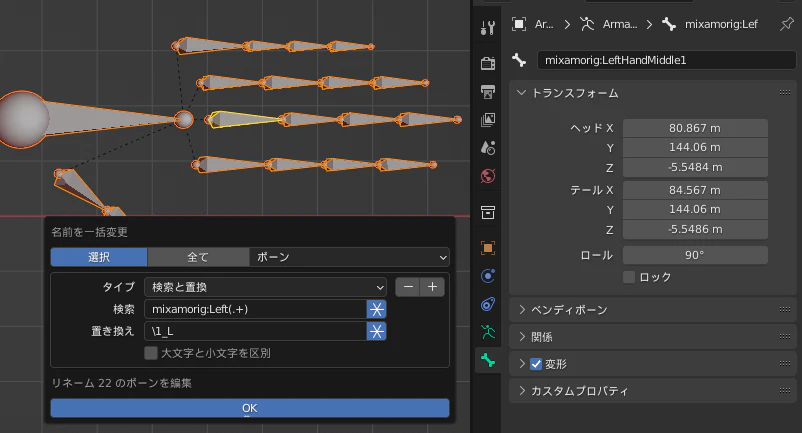Toggle the pin icon in properties header
The width and height of the screenshot is (802, 433).
click(787, 24)
